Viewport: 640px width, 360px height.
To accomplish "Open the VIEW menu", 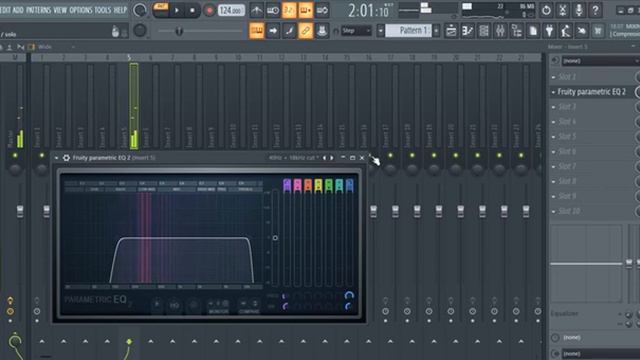I will (x=60, y=10).
